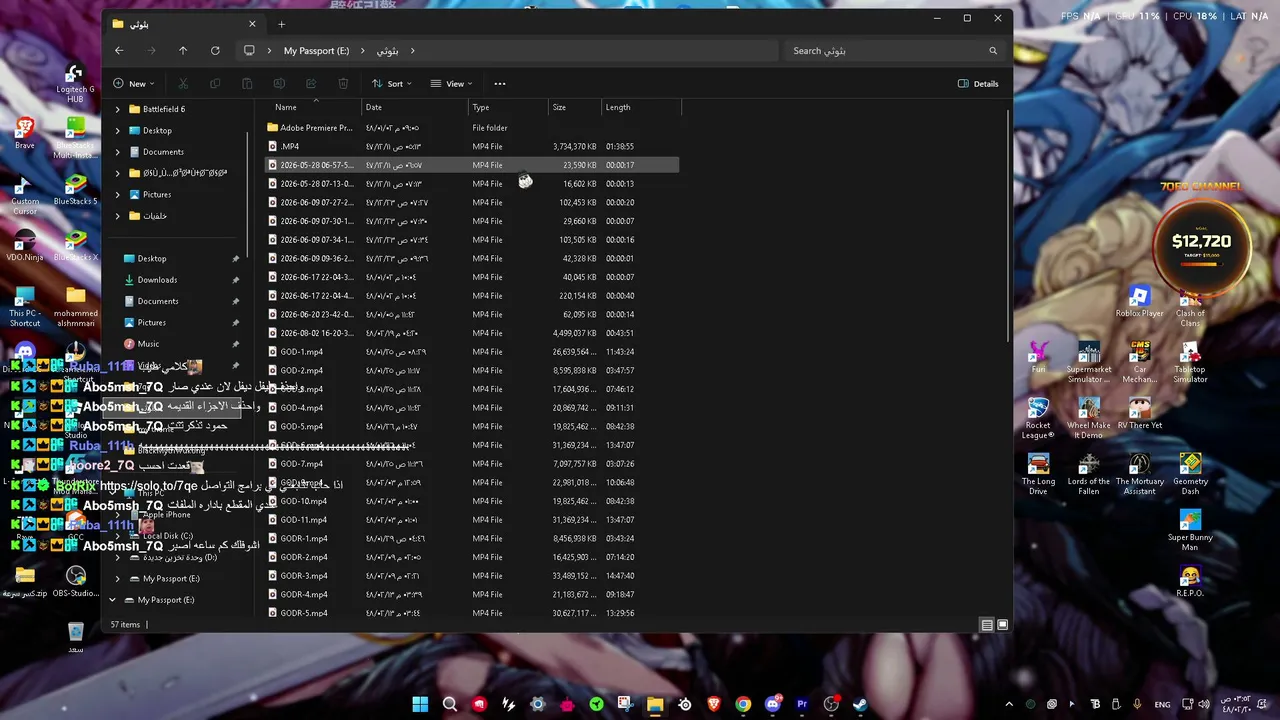Click the ENG language indicator in the tray
The height and width of the screenshot is (720, 1280).
point(1162,705)
